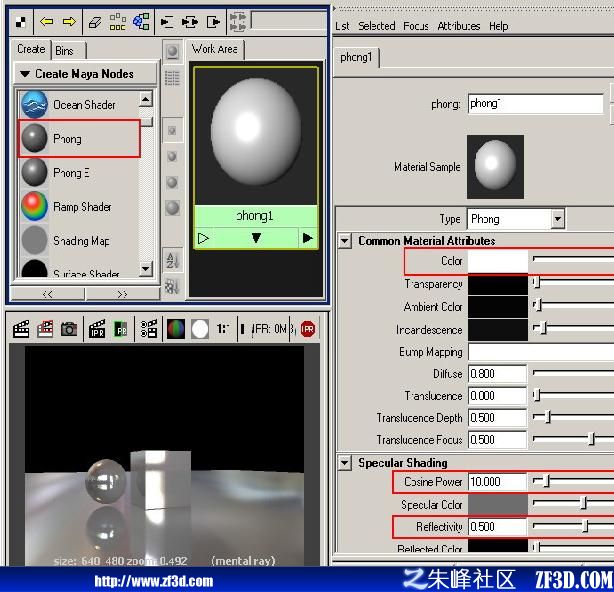Click the yellow back arrow in Hypershade toolbar
The width and height of the screenshot is (614, 592).
tap(47, 22)
